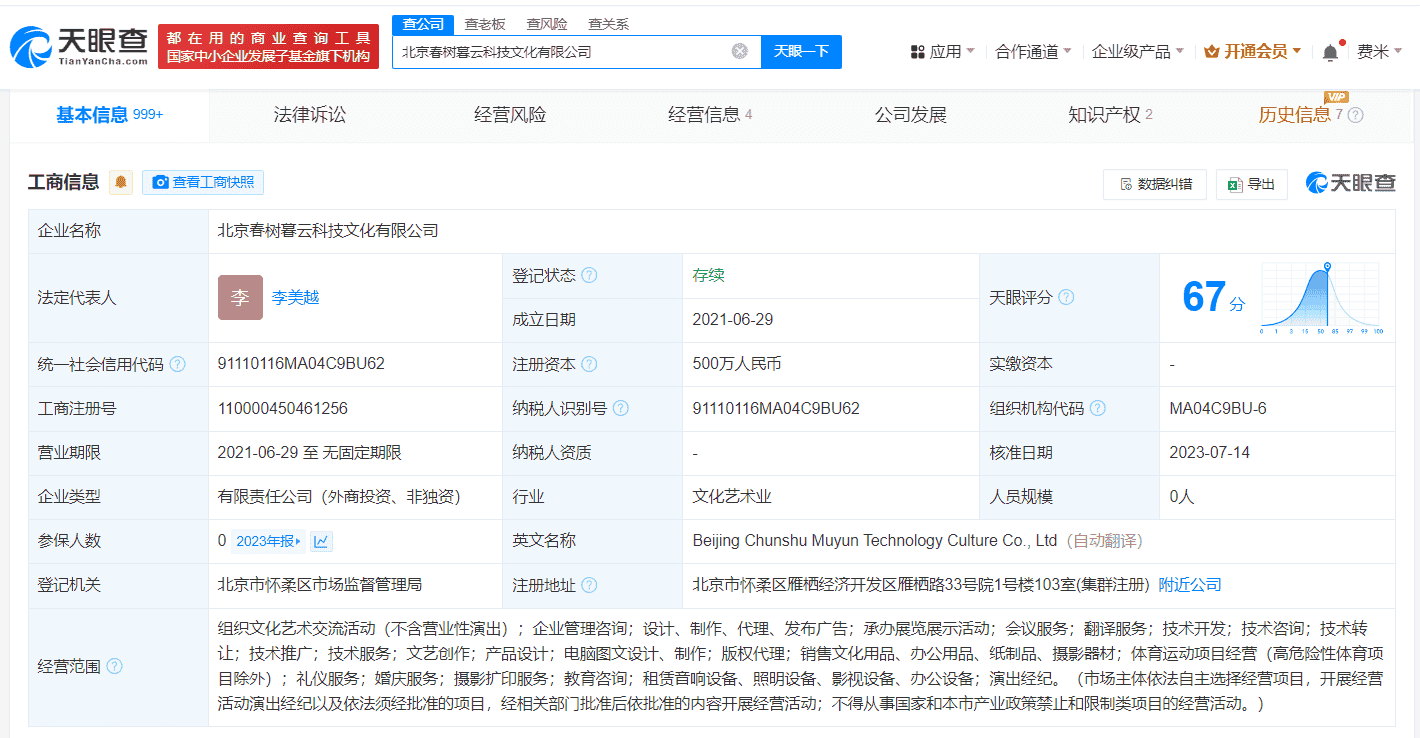Clear the search box with the X icon

(738, 51)
